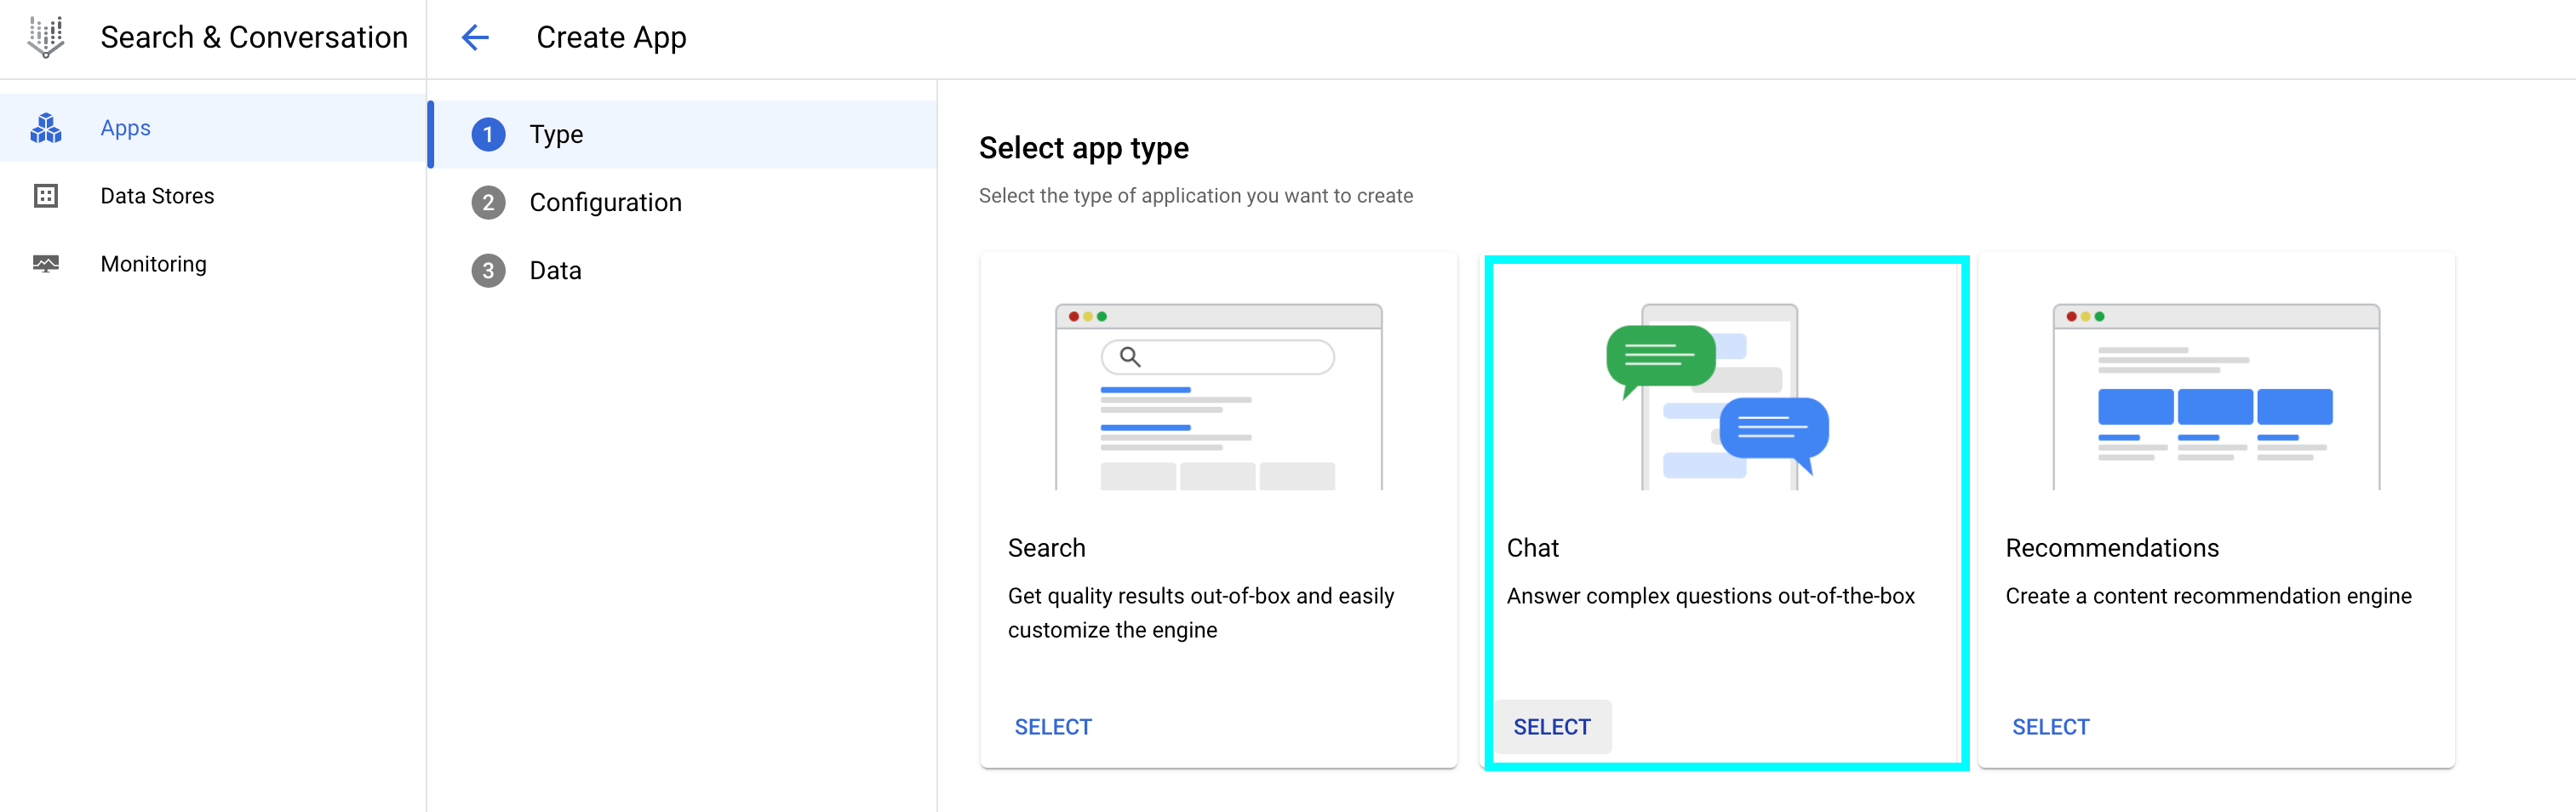
Task: Click the Search & Conversation logo icon
Action: (46, 37)
